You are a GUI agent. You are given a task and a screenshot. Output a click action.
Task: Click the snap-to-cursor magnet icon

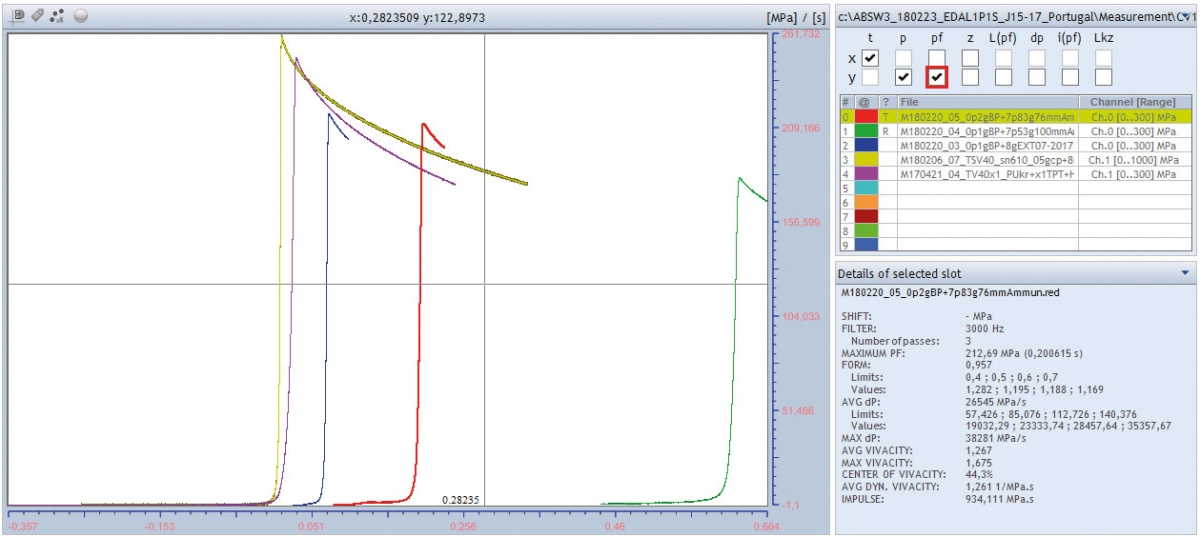point(18,16)
